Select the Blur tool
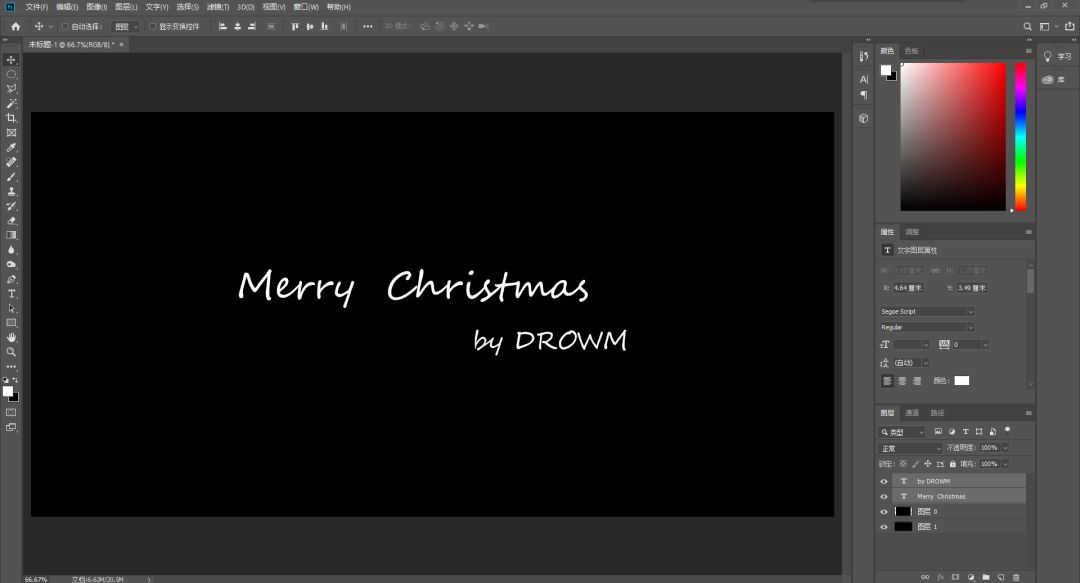This screenshot has width=1080, height=583. pyautogui.click(x=11, y=250)
